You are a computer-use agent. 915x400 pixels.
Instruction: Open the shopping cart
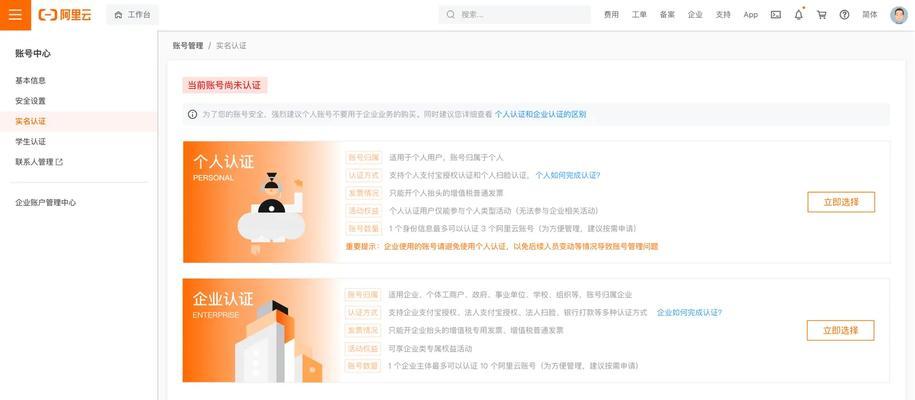click(822, 15)
